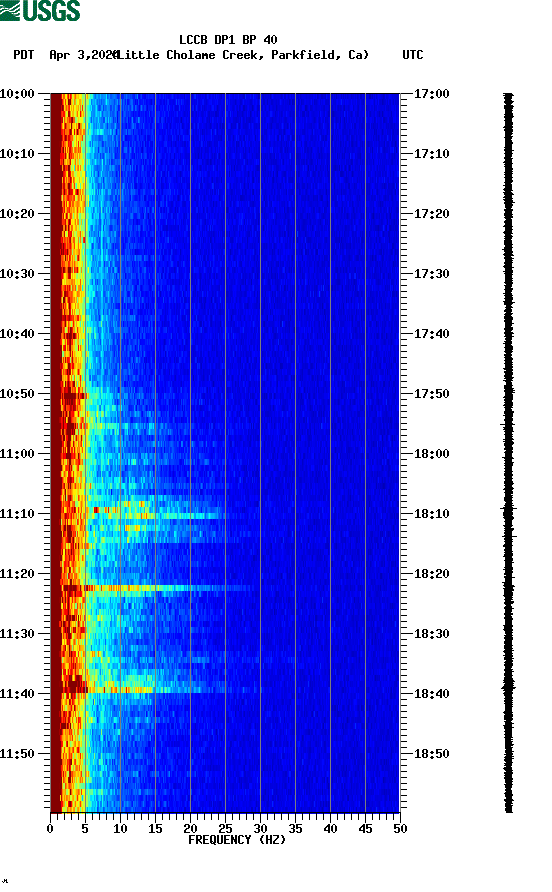Click the 10:00 PDT time label
Screen dimensions: 552x892
click(x=17, y=94)
